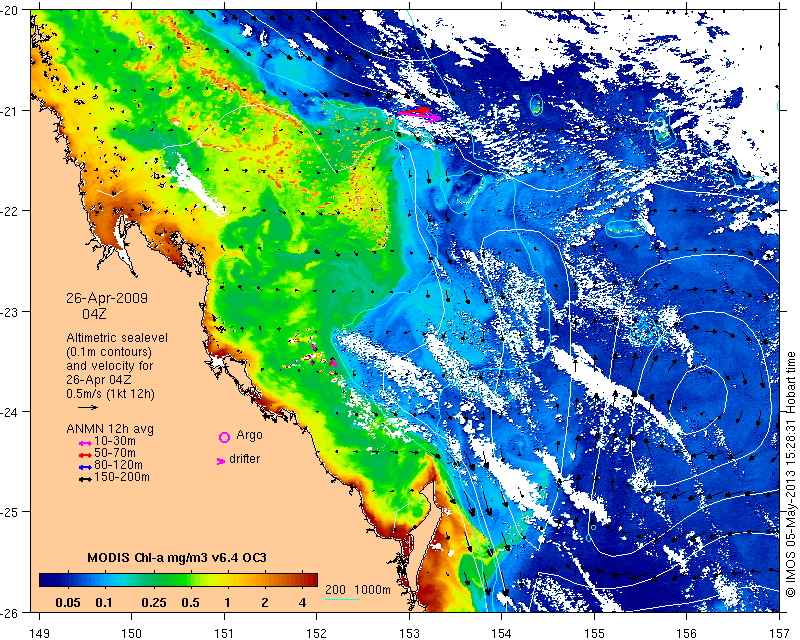Click the '2' colorbar value
The image size is (800, 640).
click(x=265, y=603)
